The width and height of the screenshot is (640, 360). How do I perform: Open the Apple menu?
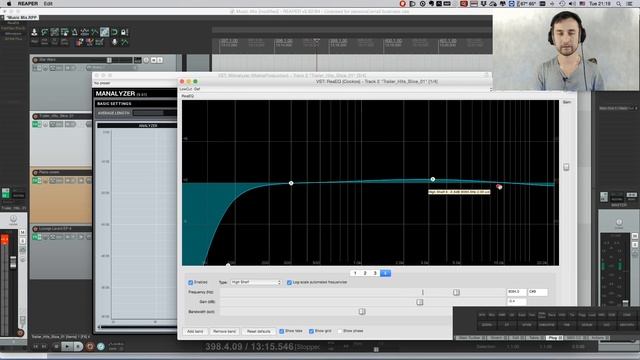[9, 4]
